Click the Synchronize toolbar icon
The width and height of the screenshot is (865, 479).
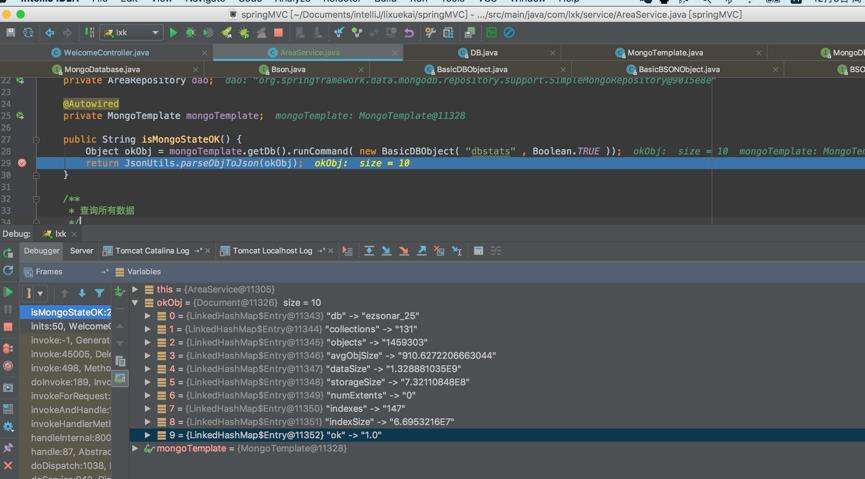28,33
